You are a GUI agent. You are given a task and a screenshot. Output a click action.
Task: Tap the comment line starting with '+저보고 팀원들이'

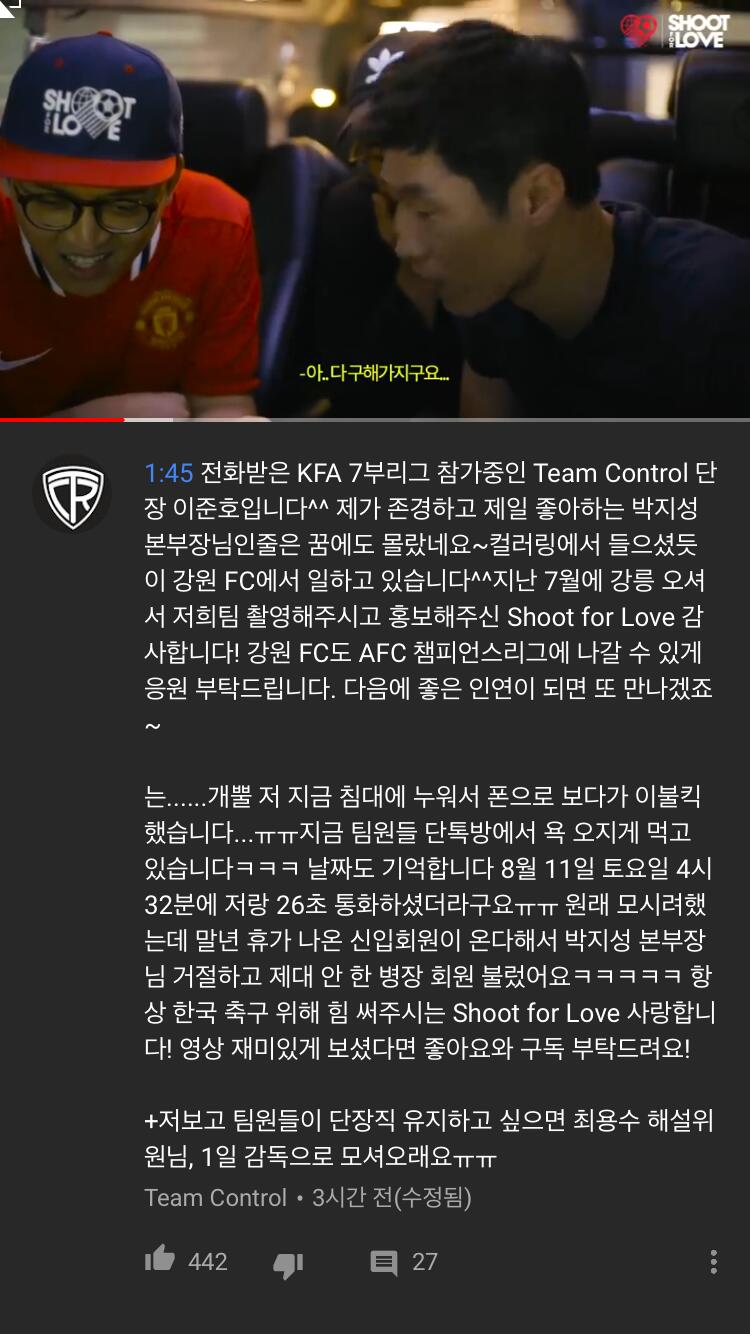[430, 1139]
